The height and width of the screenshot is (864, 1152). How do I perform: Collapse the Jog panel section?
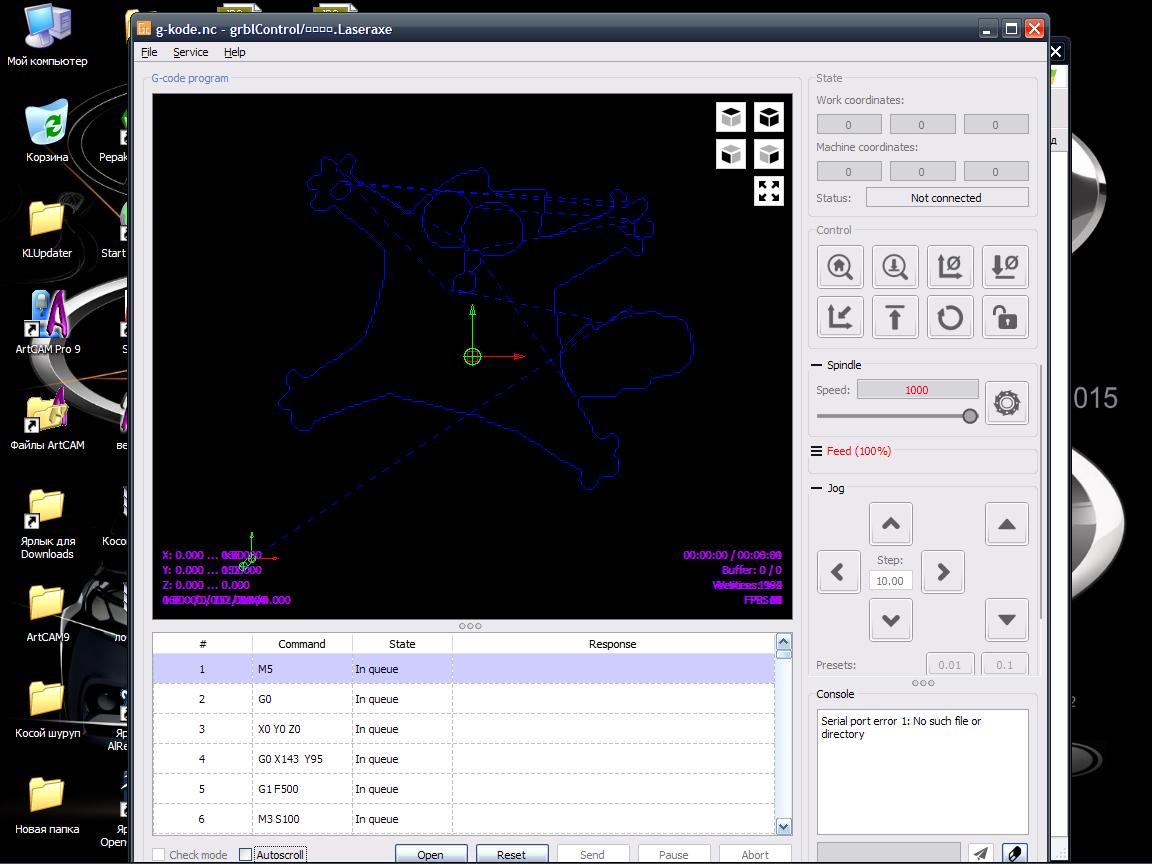(817, 488)
